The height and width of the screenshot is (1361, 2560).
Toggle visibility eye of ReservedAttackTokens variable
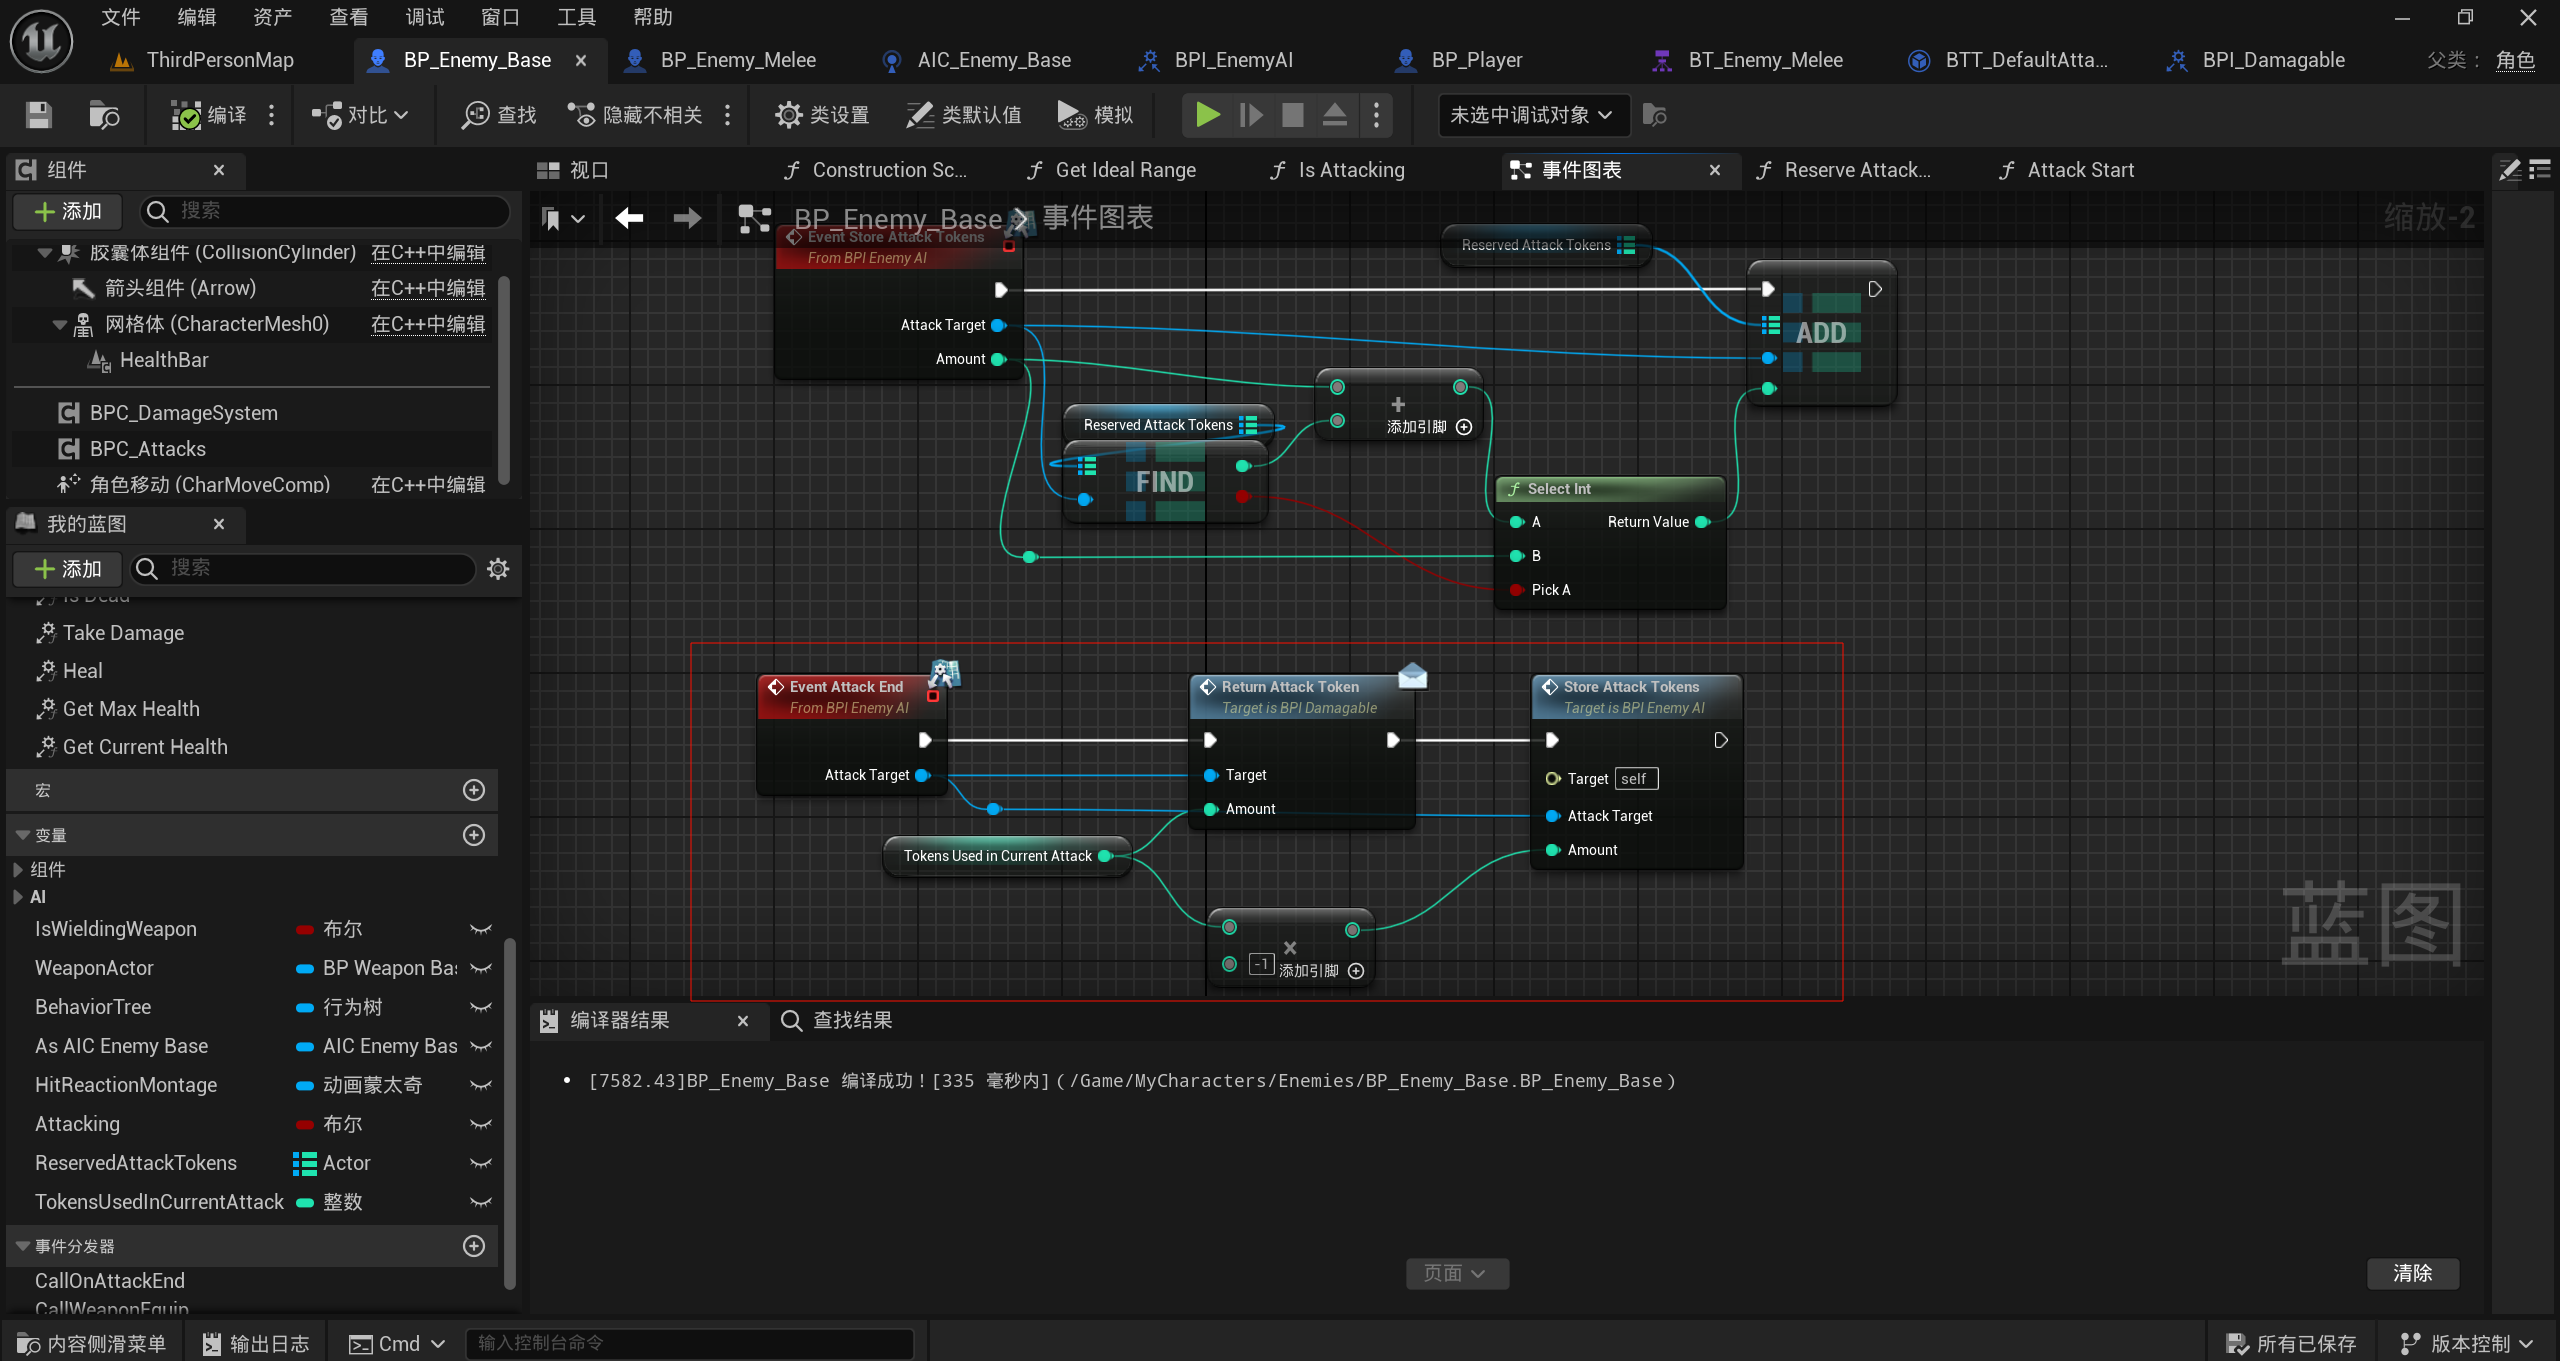481,1163
